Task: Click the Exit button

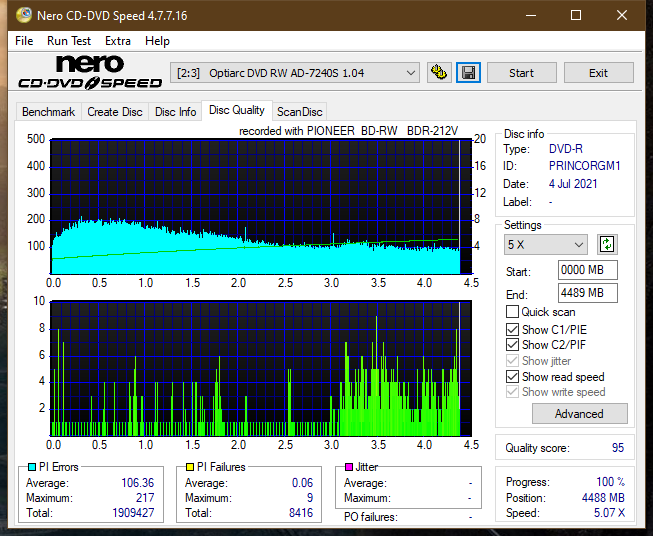Action: click(x=598, y=73)
